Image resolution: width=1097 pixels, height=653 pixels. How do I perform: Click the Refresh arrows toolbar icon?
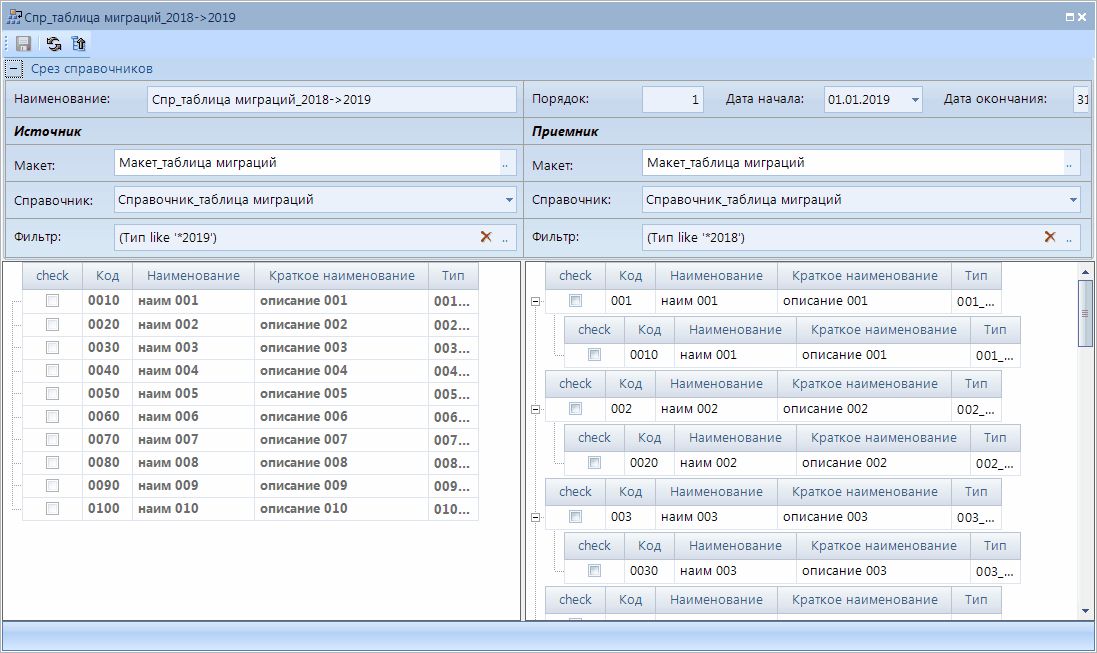(x=53, y=43)
